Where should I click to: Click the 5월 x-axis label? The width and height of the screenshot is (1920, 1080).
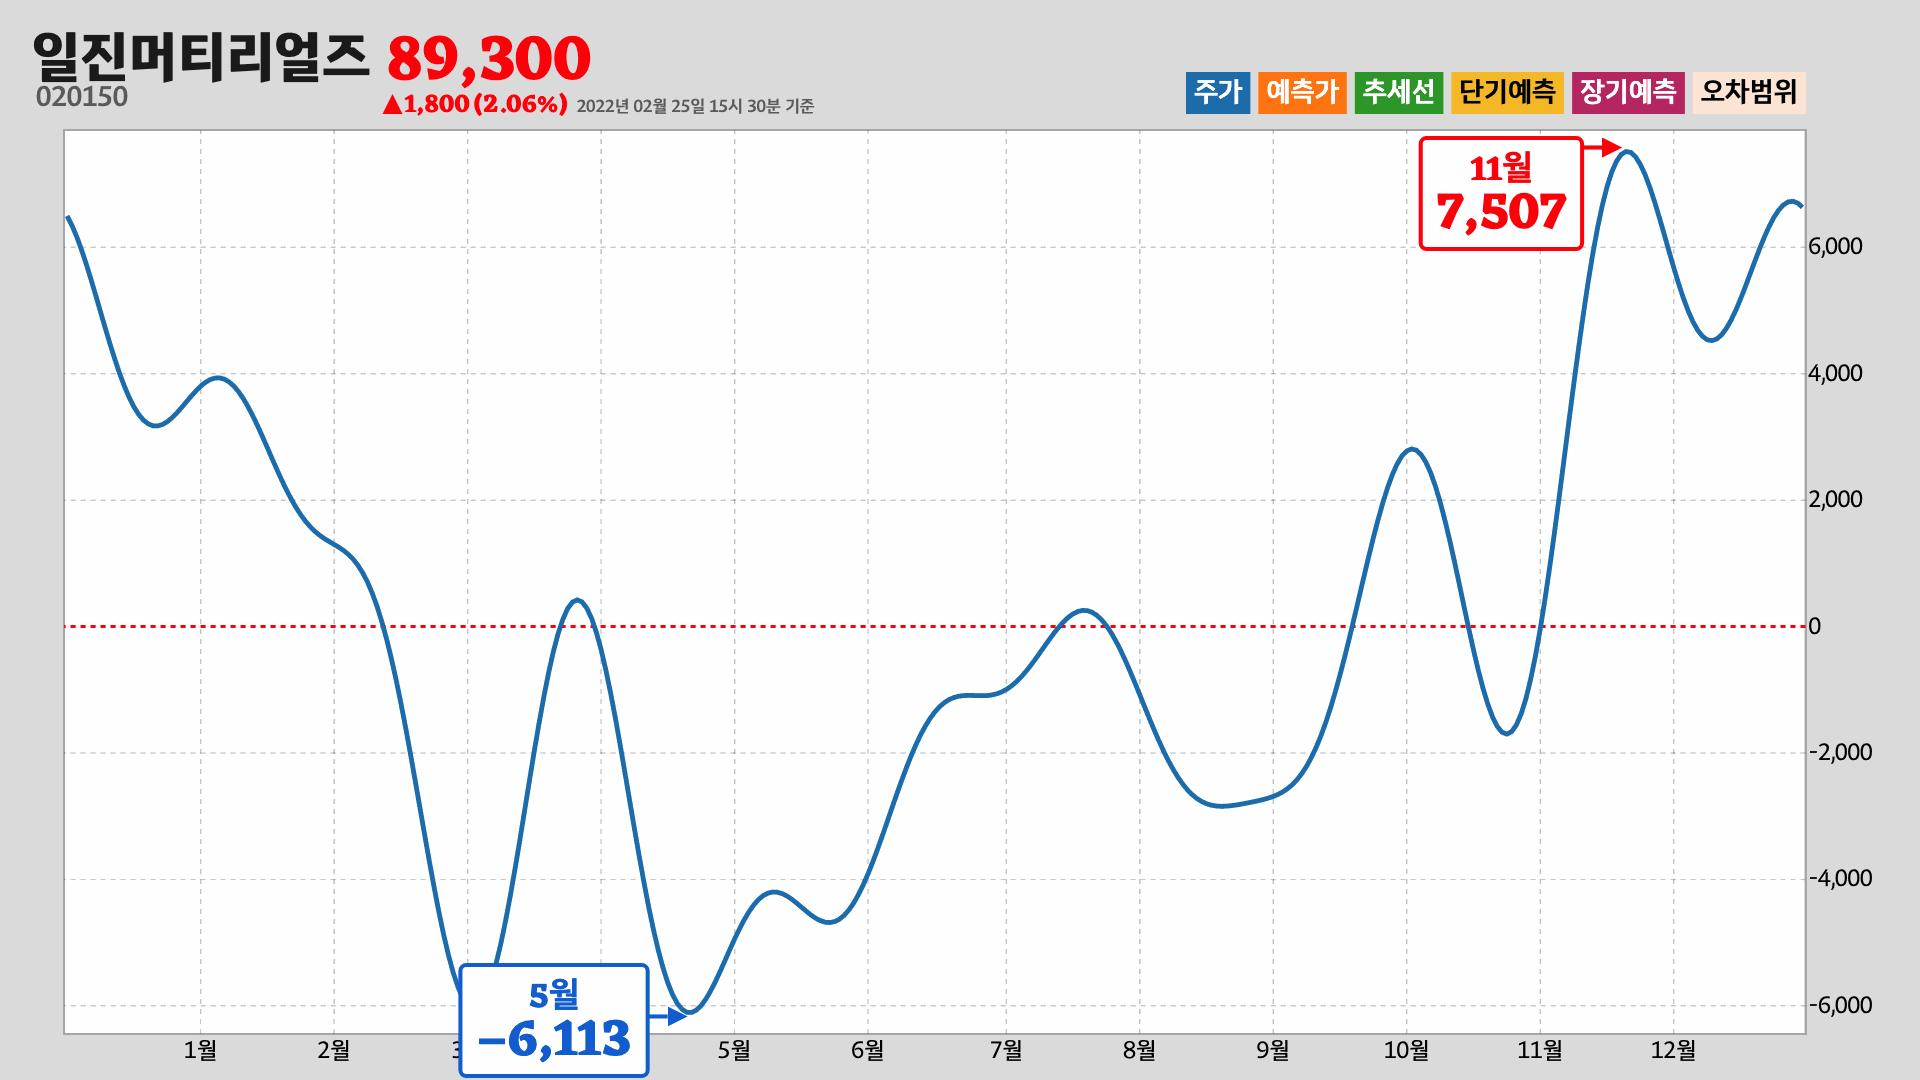(734, 1050)
